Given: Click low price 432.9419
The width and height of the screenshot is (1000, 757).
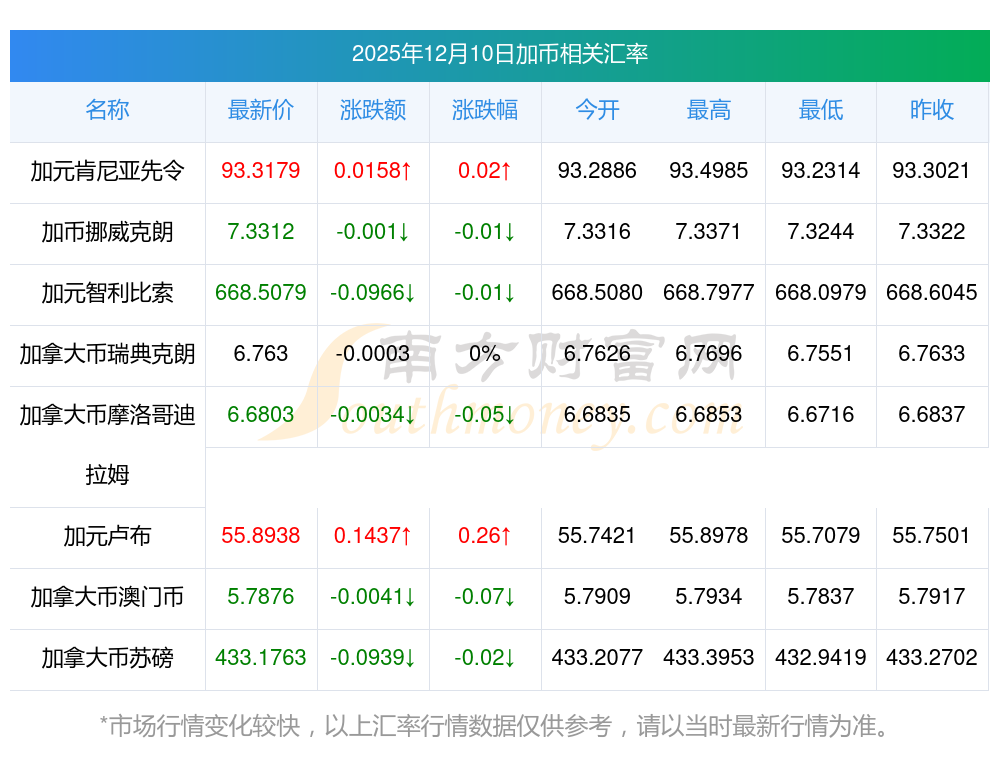Looking at the screenshot, I should tap(821, 658).
